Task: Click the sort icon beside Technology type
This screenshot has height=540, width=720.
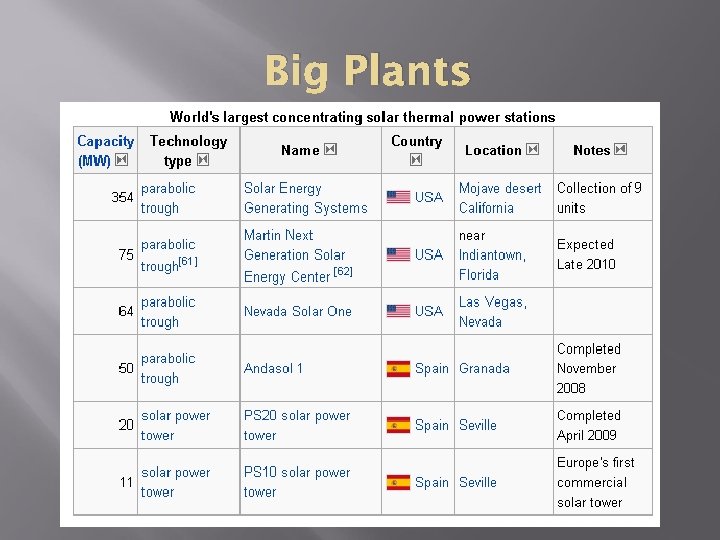Action: (x=203, y=160)
